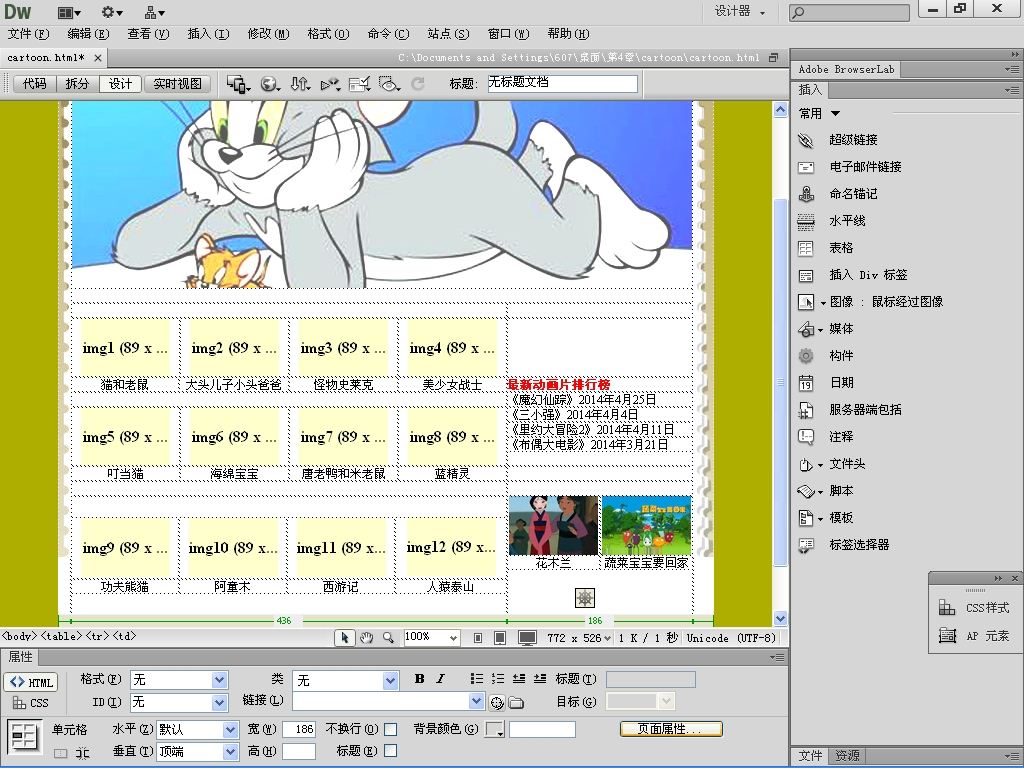Open the AP Elements (AP 元素) panel
The height and width of the screenshot is (768, 1024).
(x=973, y=635)
